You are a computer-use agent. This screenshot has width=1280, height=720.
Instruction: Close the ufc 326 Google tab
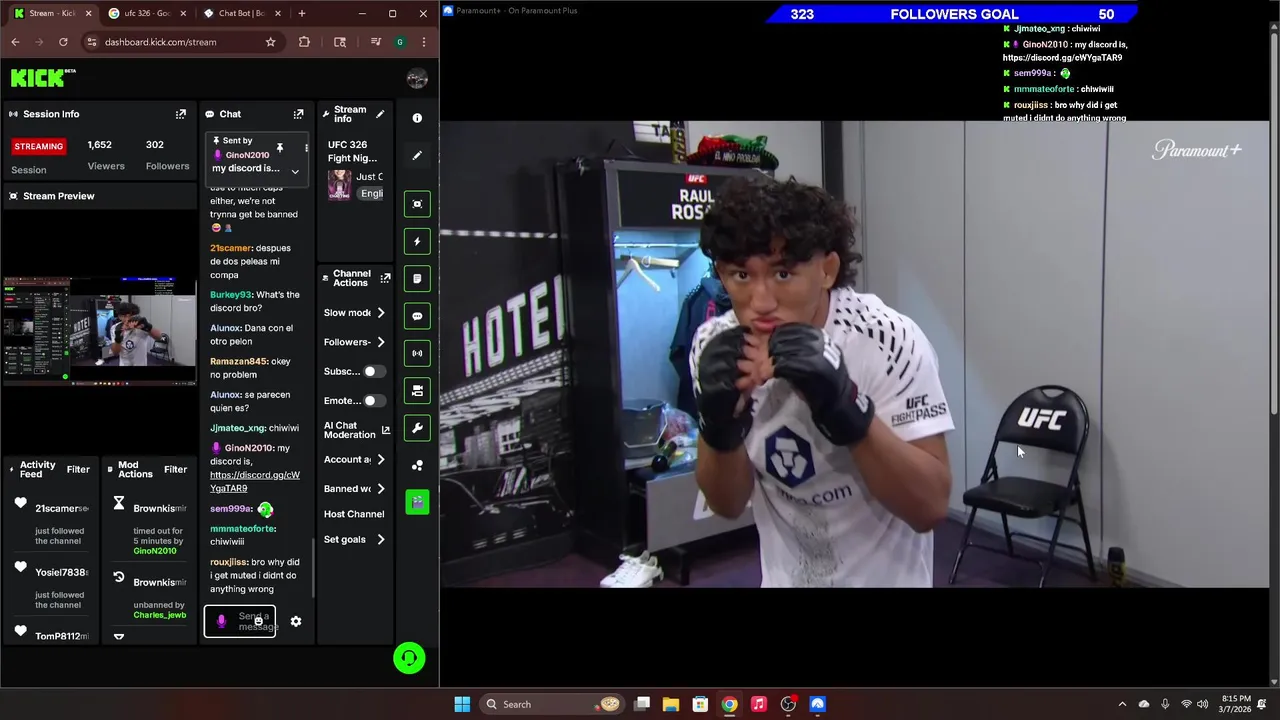point(182,13)
